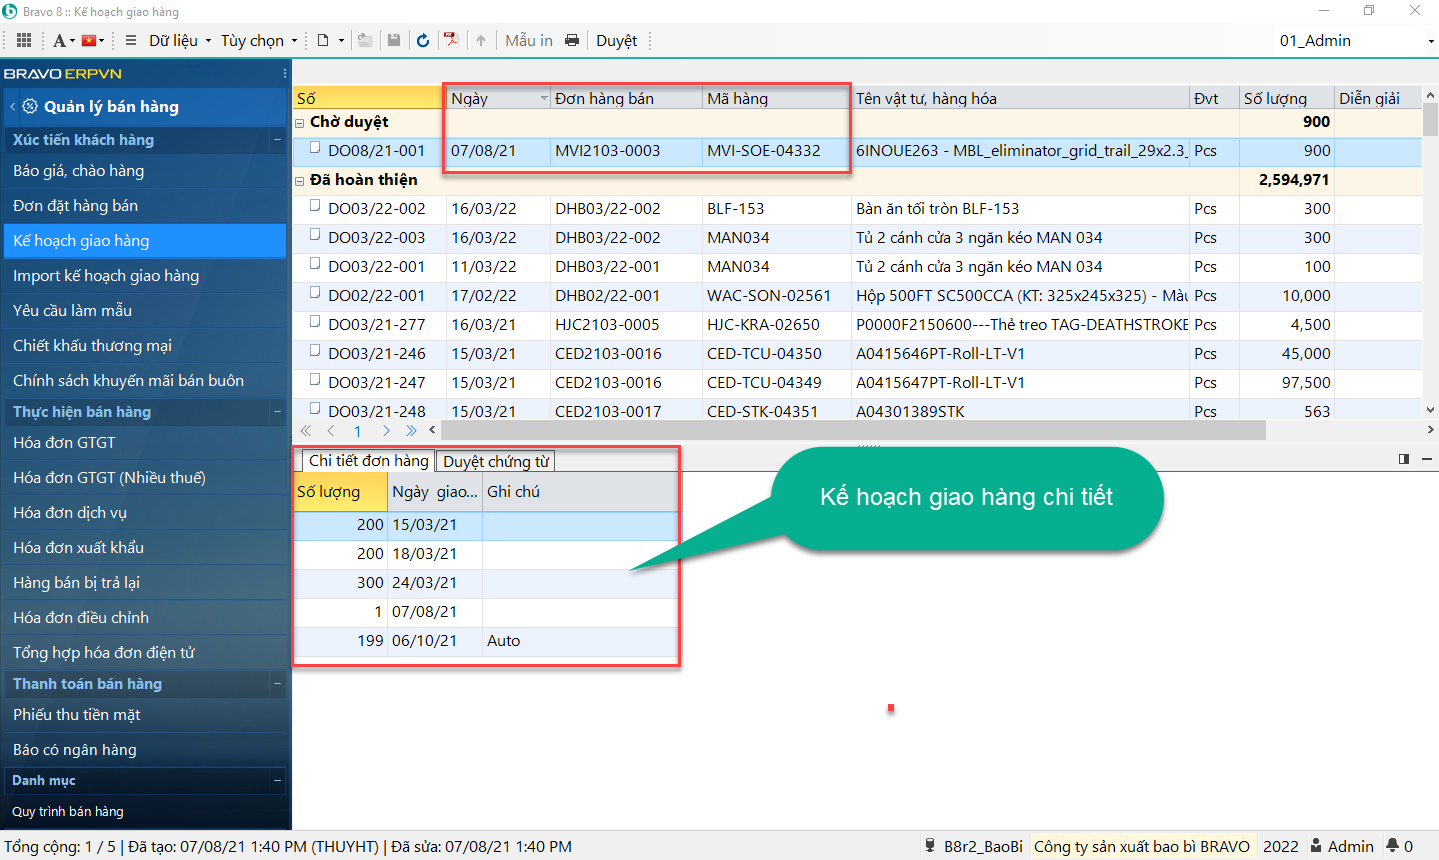Tick checkbox of row DO03/21-246
This screenshot has width=1439, height=860.
315,351
